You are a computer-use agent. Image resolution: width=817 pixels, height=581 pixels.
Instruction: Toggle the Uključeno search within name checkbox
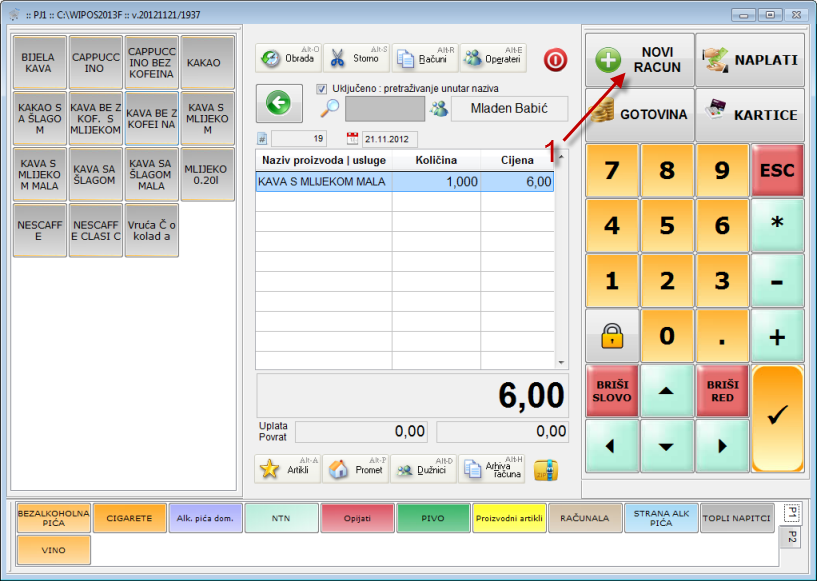322,89
